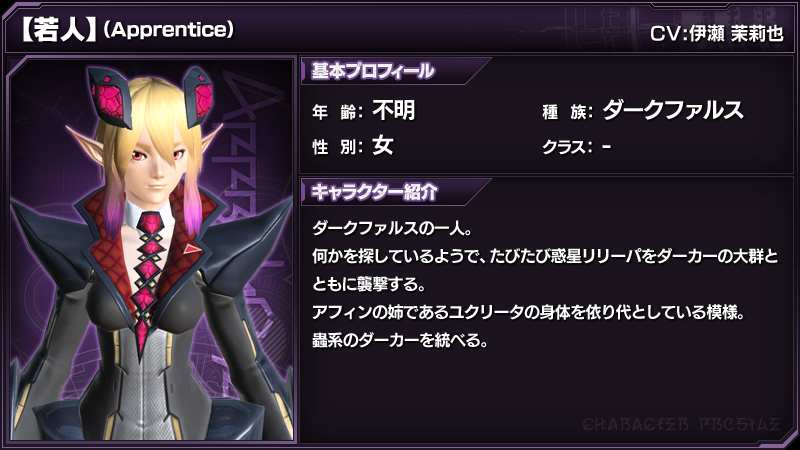
Task: Click the ダークファルスの一人 description line
Action: (x=392, y=228)
